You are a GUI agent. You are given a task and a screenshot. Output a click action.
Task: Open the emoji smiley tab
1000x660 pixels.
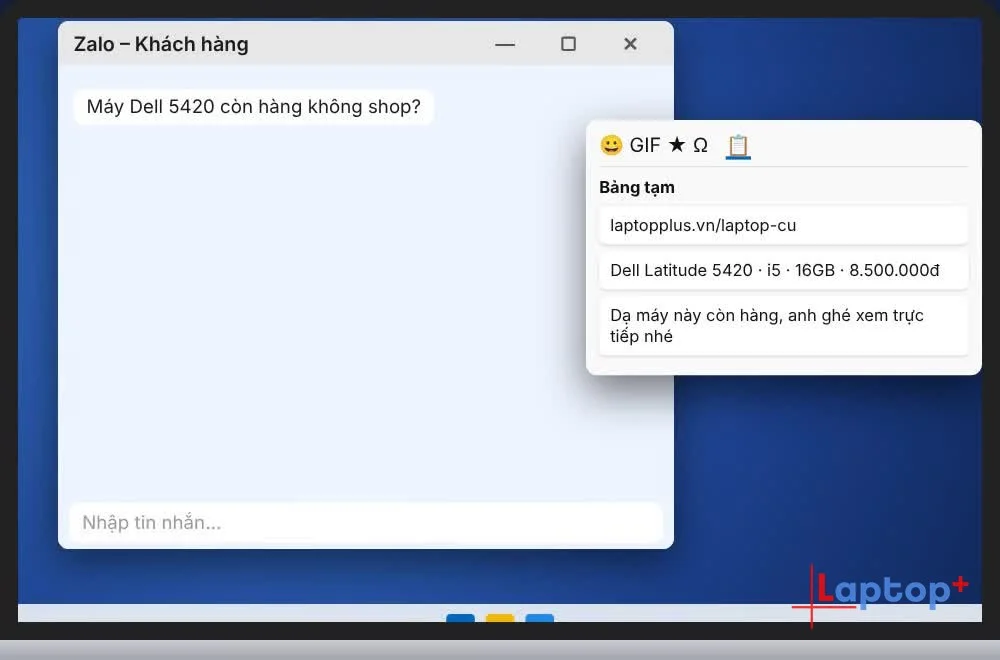click(611, 145)
